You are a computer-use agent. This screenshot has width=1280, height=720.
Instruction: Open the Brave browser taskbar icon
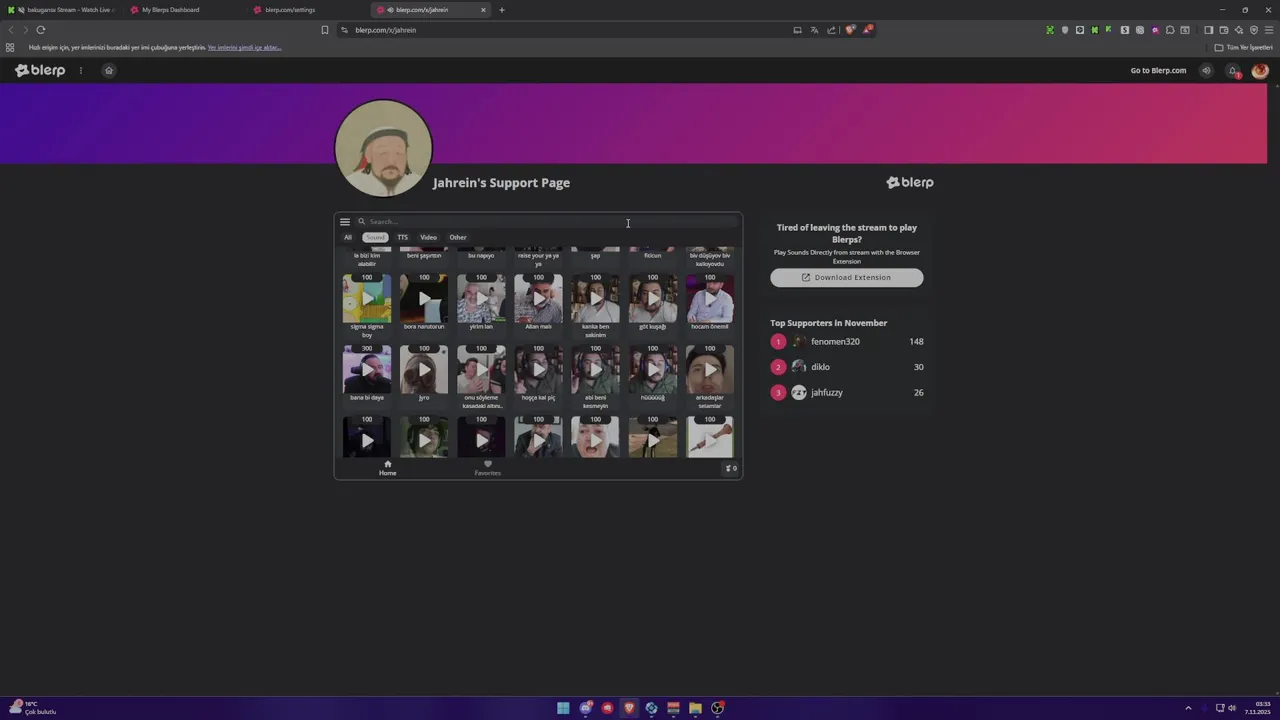tap(629, 708)
